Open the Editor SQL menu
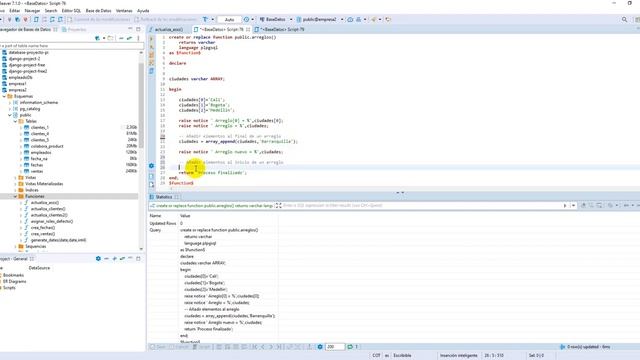Viewport: 640px width, 360px height. click(x=71, y=11)
